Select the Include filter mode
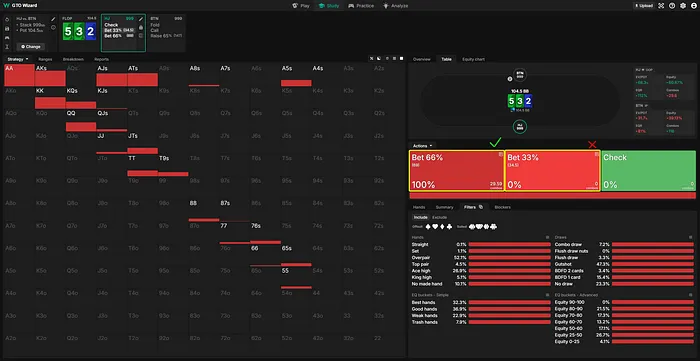Viewport: 700px width, 361px height. pos(420,217)
